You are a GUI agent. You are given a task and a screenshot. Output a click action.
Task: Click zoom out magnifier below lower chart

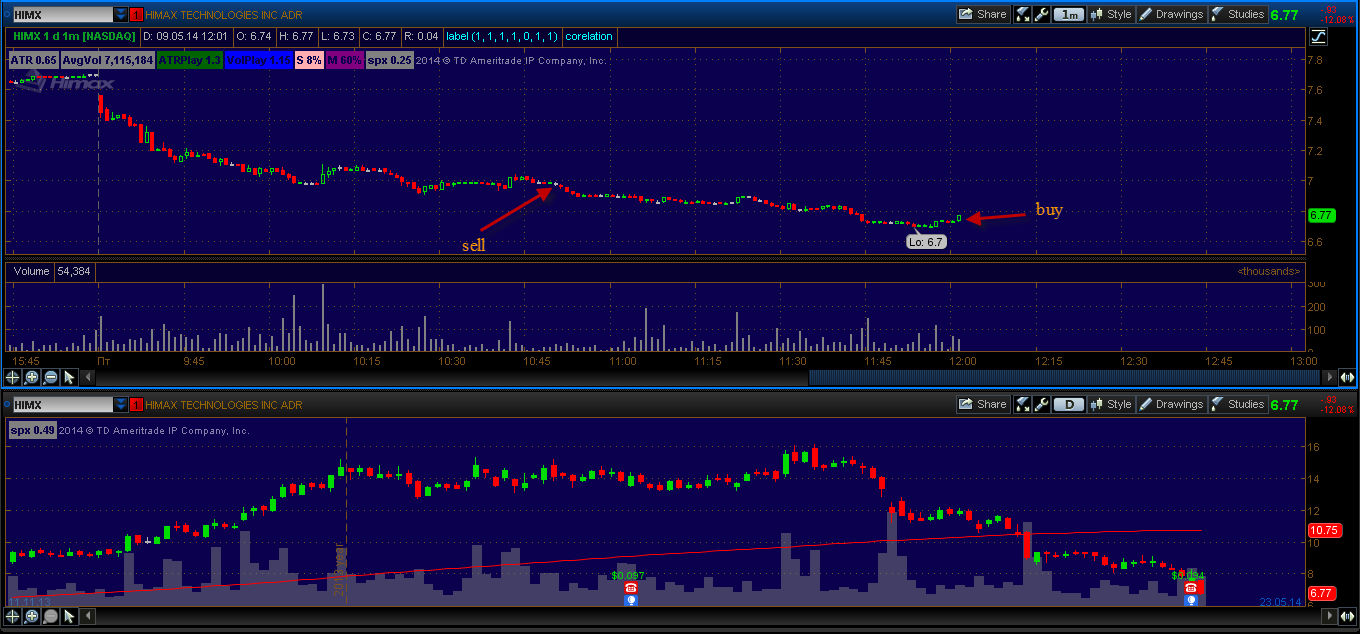pos(50,616)
